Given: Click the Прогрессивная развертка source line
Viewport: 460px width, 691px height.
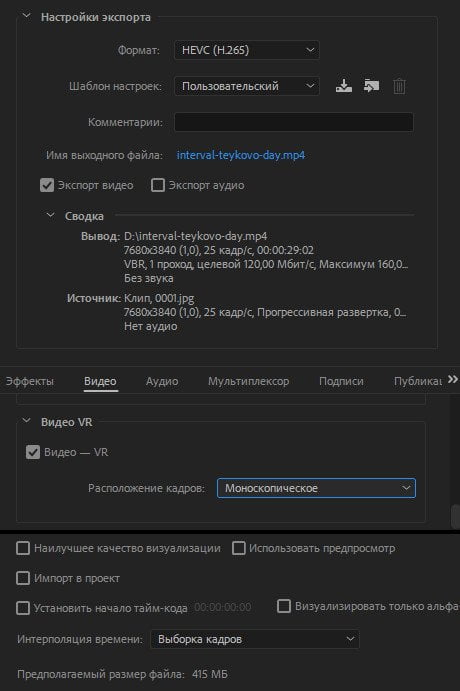Looking at the screenshot, I should [x=265, y=312].
